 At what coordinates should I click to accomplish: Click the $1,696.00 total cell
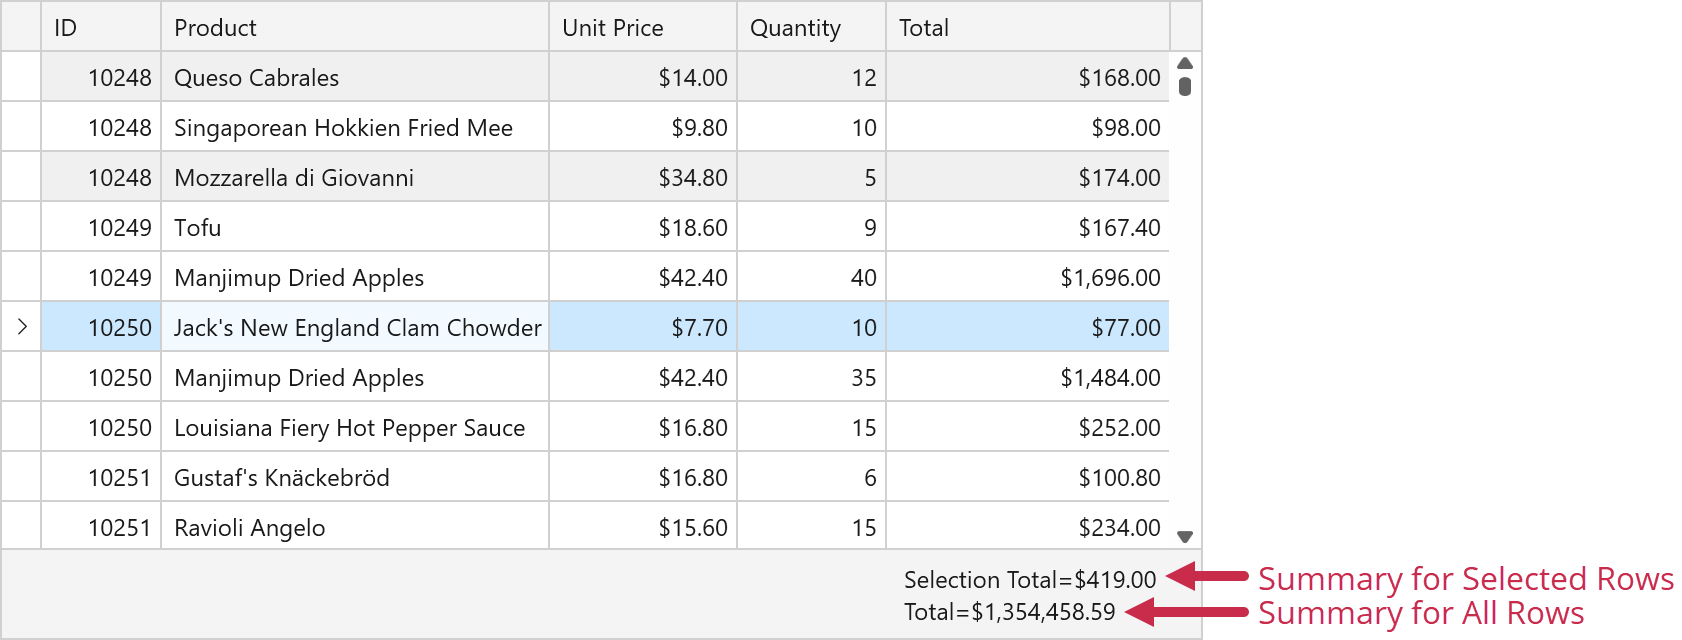point(1110,278)
